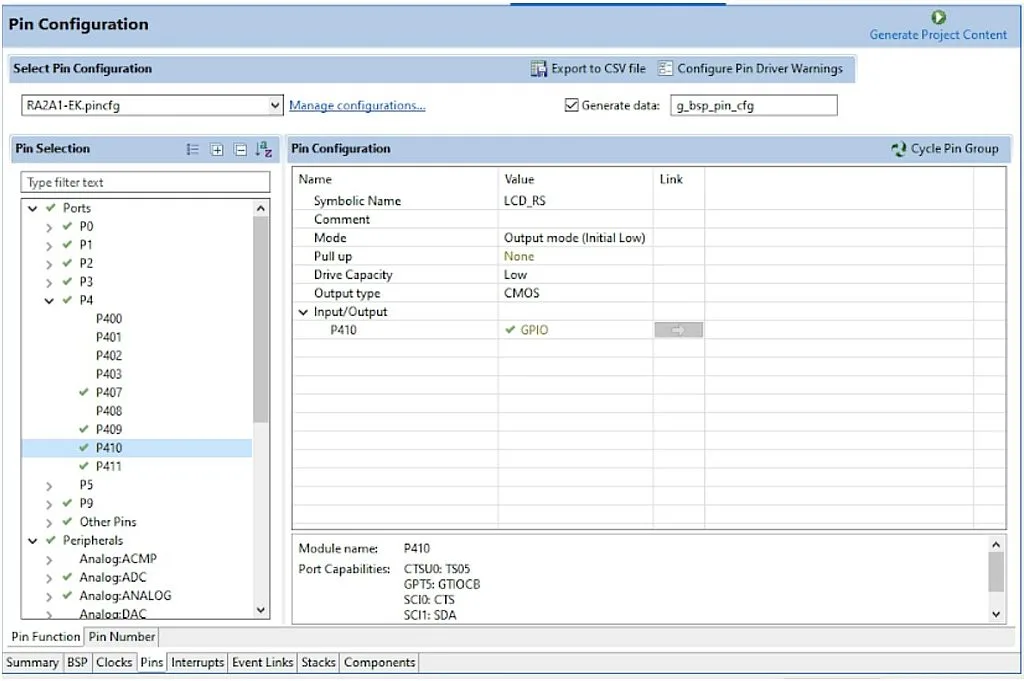The height and width of the screenshot is (681, 1024).
Task: Open the Manage configurations link
Action: pyautogui.click(x=357, y=105)
